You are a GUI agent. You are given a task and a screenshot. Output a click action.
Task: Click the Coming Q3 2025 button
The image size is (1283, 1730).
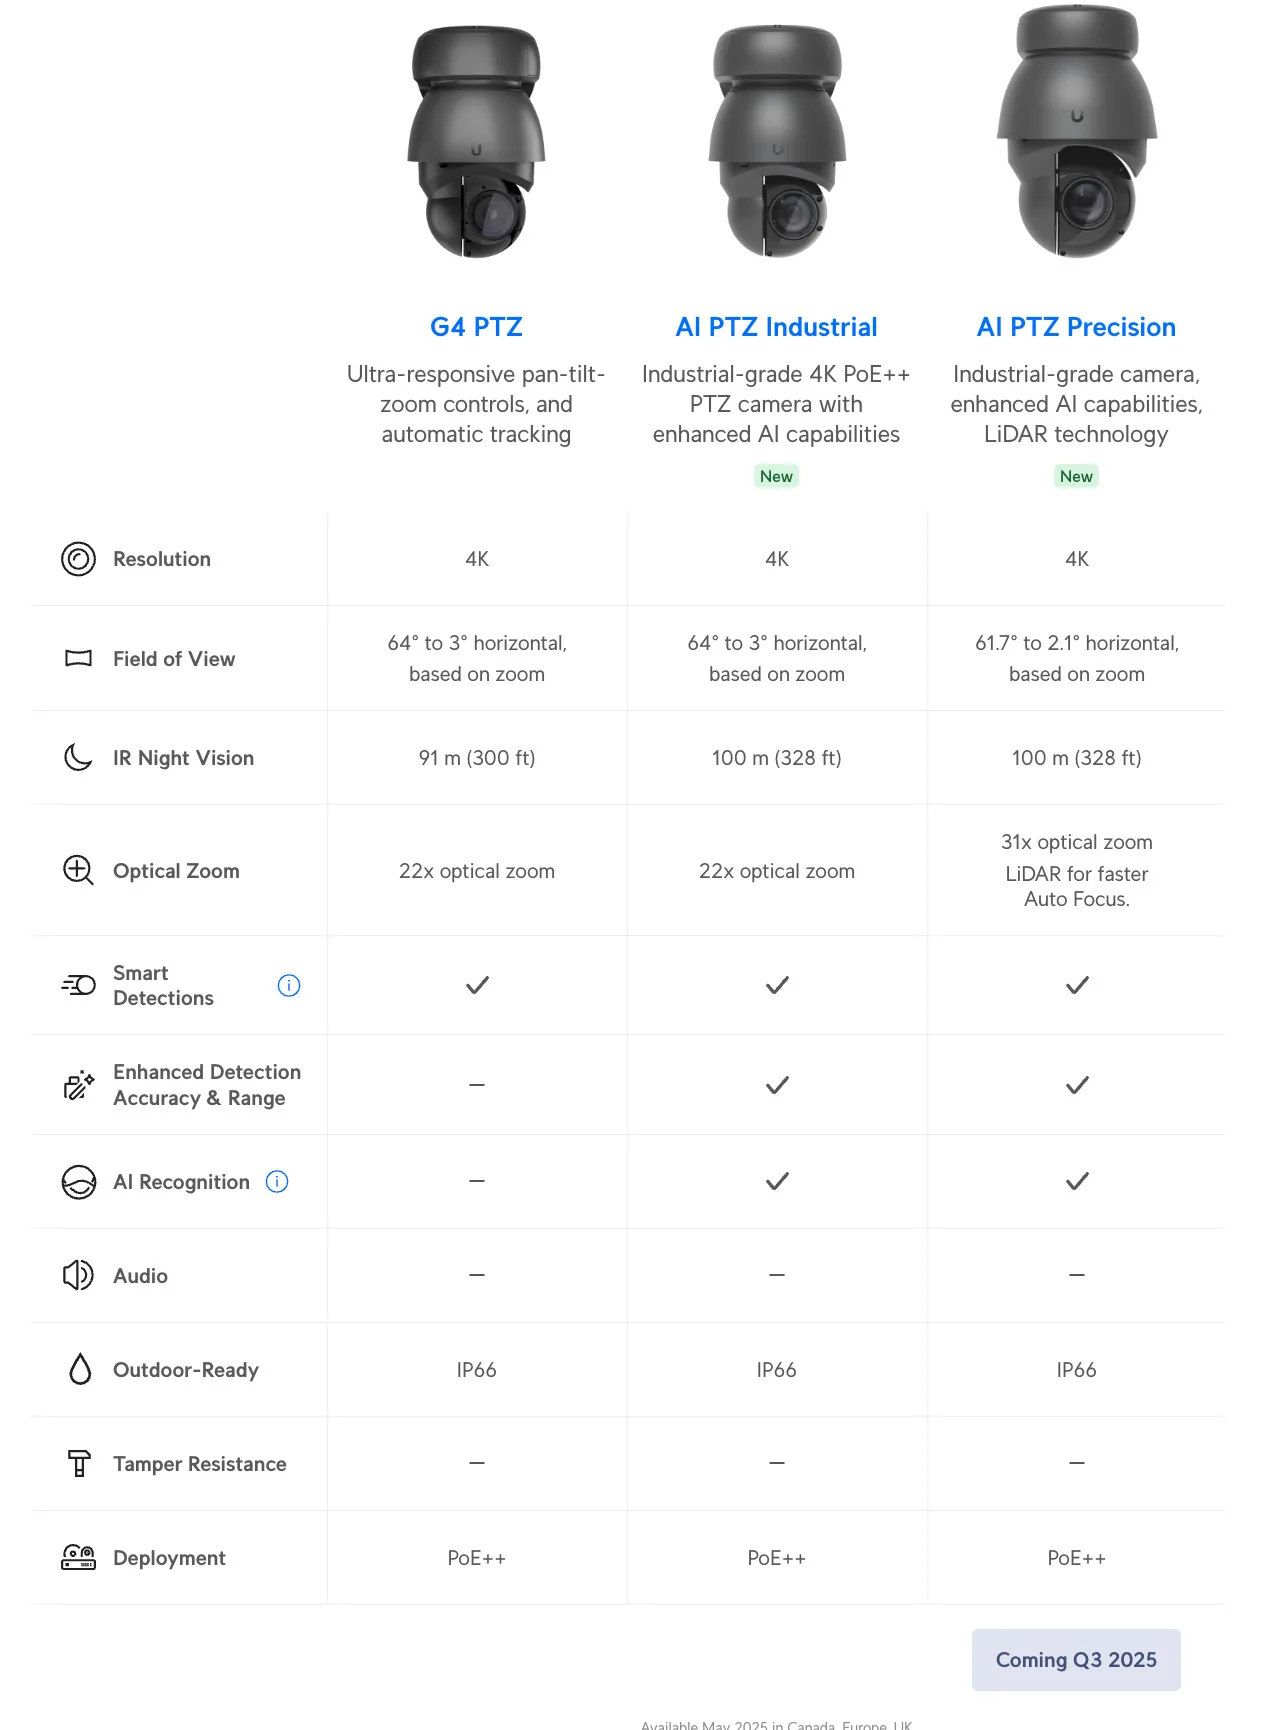pos(1076,1660)
